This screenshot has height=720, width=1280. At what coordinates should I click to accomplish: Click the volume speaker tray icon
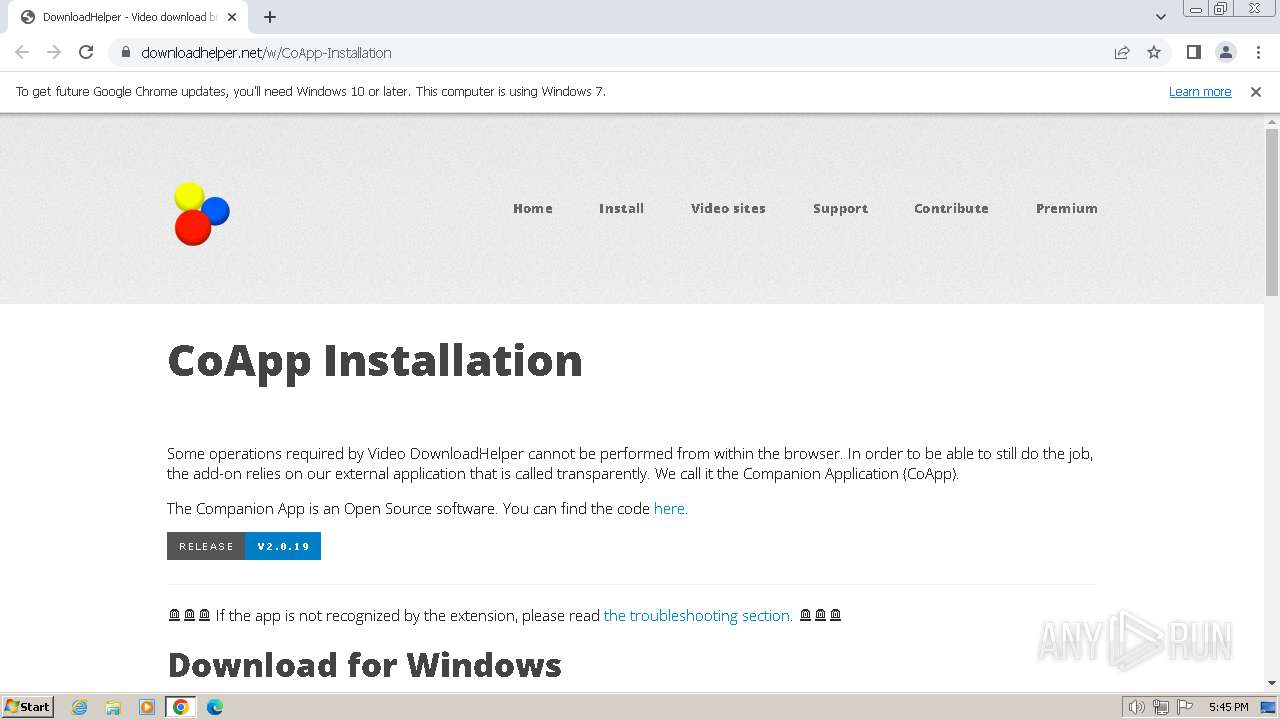1136,707
